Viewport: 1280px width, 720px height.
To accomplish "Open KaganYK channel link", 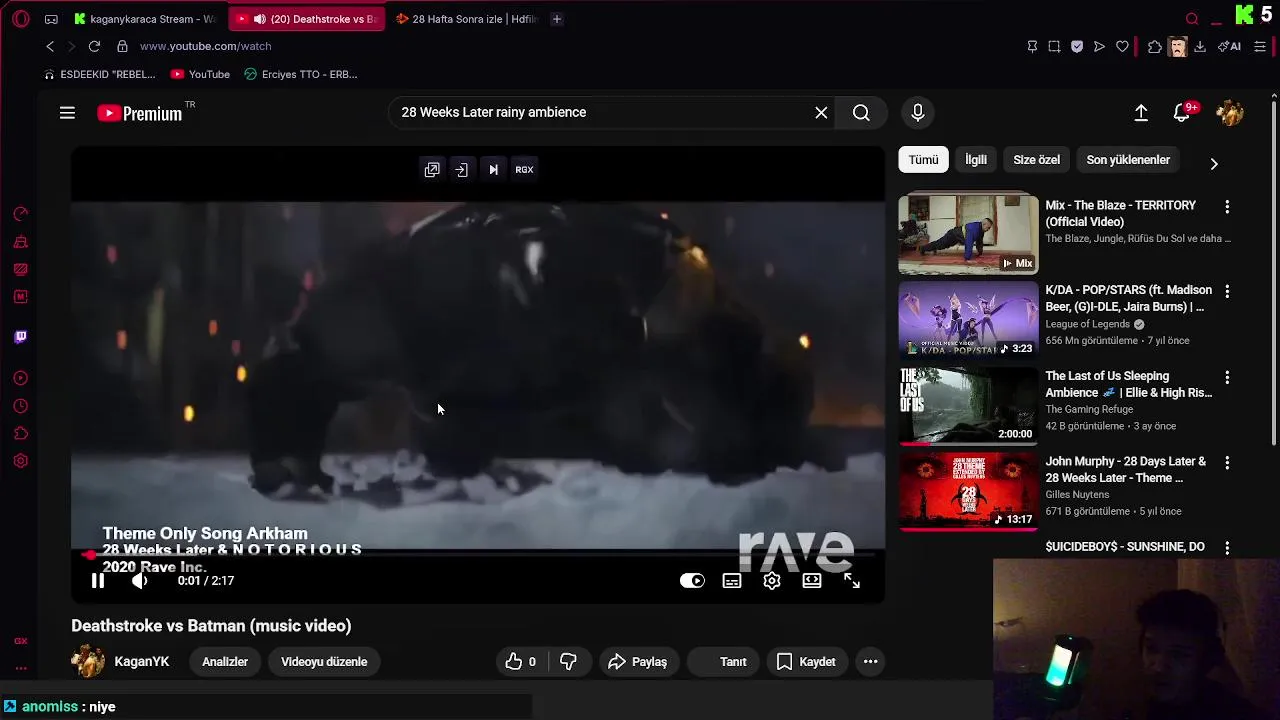I will 142,662.
